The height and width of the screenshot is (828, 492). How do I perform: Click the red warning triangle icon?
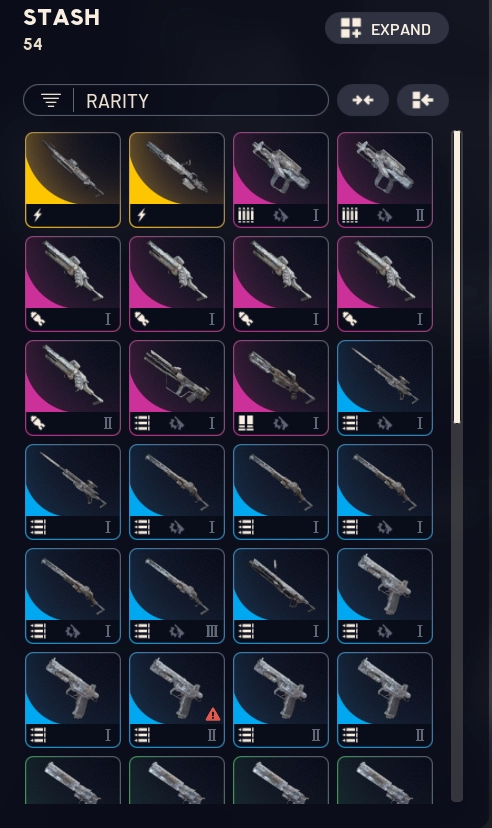point(213,715)
